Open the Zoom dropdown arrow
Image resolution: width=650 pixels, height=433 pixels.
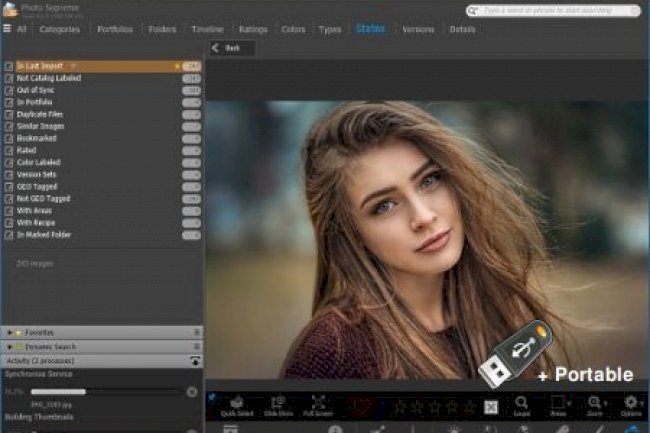[606, 403]
